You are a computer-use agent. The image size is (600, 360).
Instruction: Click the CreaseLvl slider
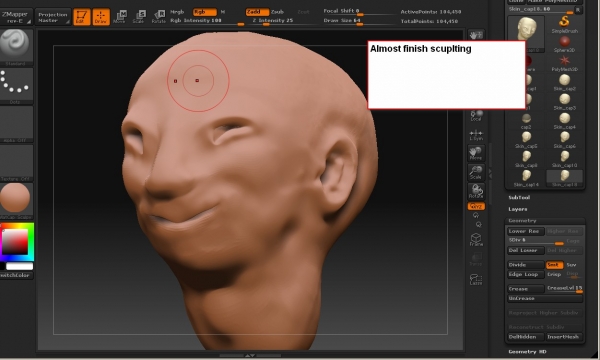pos(564,288)
